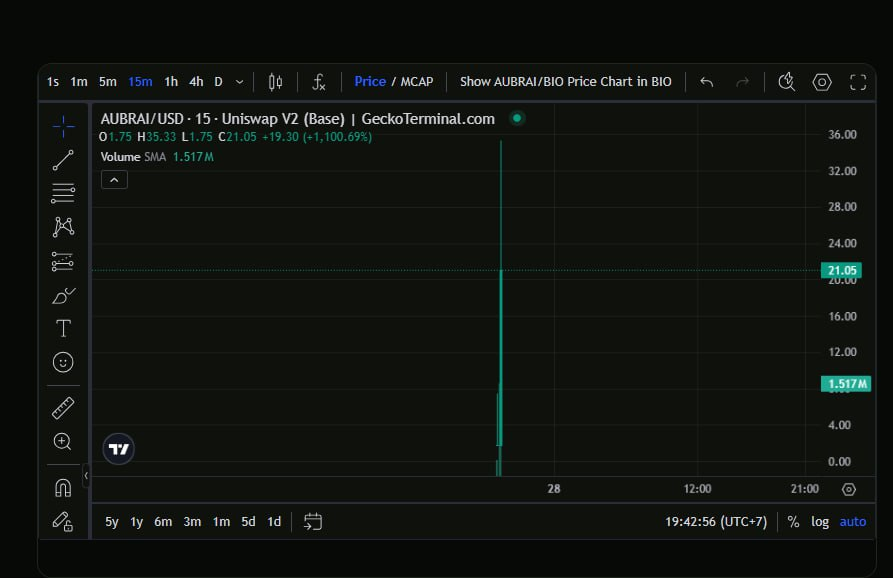
Task: Click the 21.05 current price label
Action: [x=841, y=270]
